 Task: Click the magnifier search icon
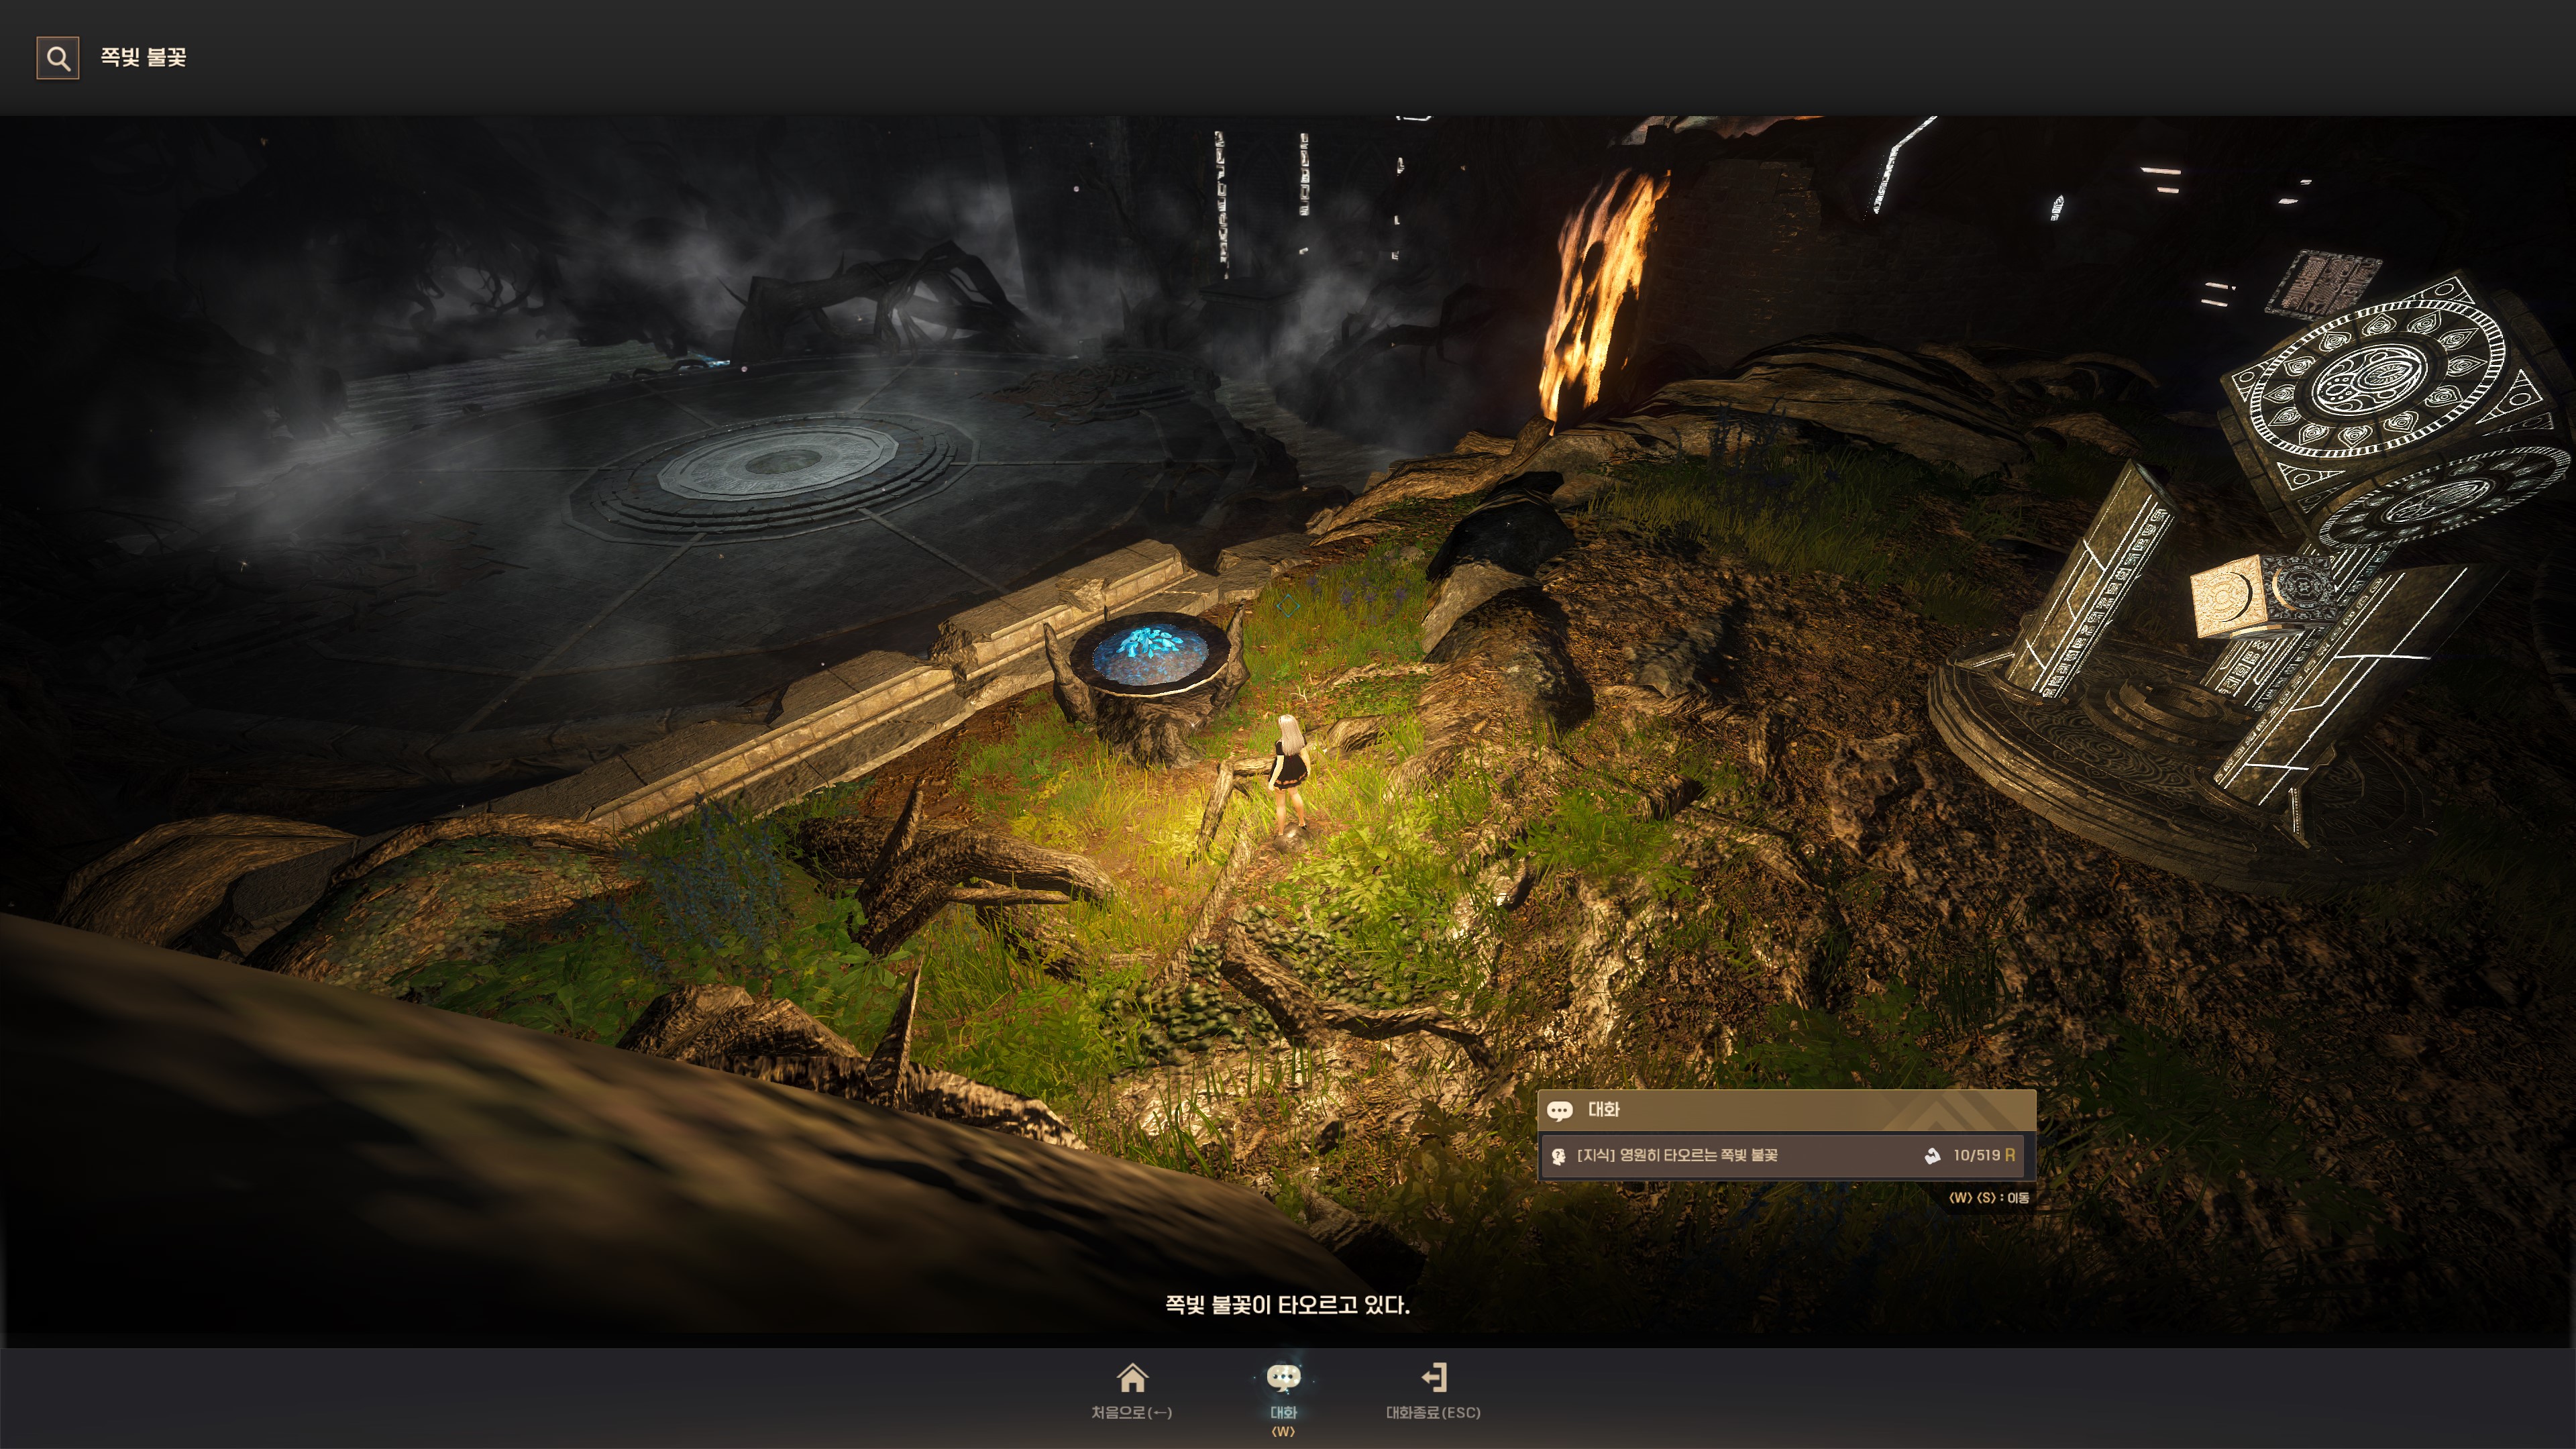click(x=58, y=58)
